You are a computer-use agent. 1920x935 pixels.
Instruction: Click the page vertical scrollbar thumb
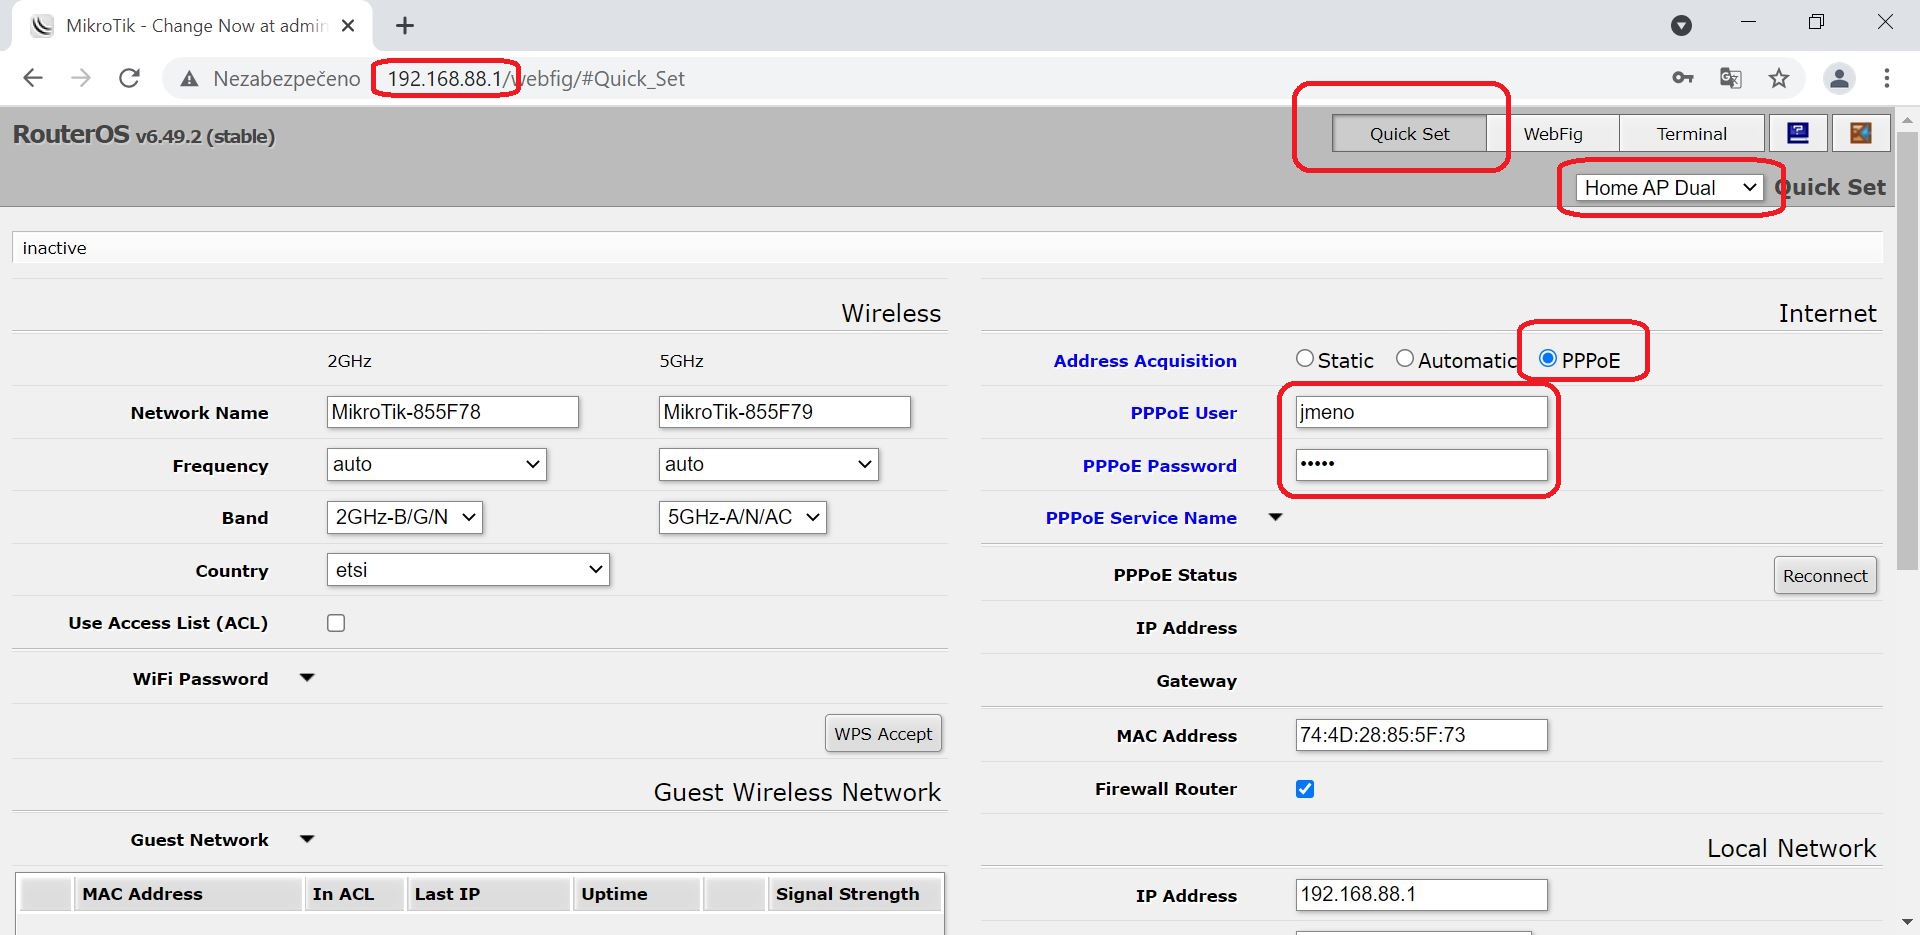pos(1908,350)
